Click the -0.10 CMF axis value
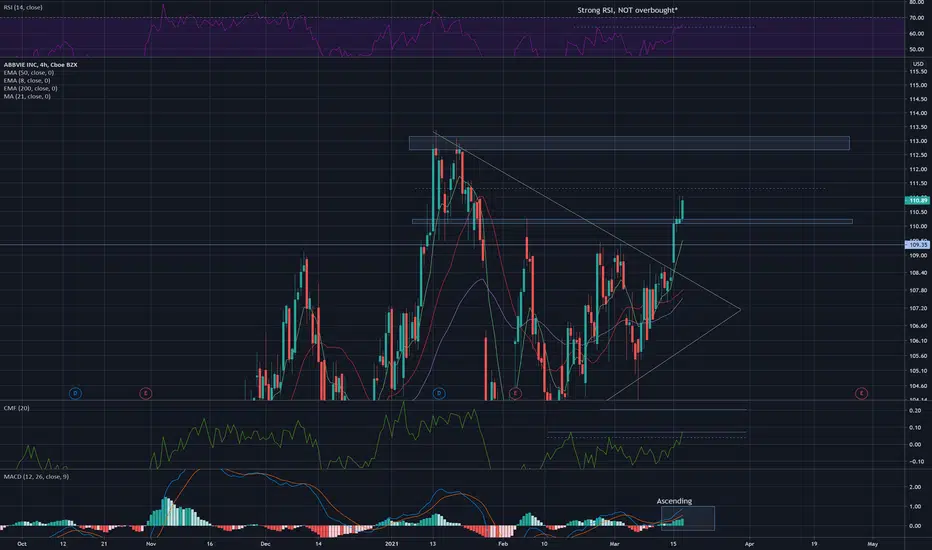This screenshot has height=550, width=932. coord(915,461)
